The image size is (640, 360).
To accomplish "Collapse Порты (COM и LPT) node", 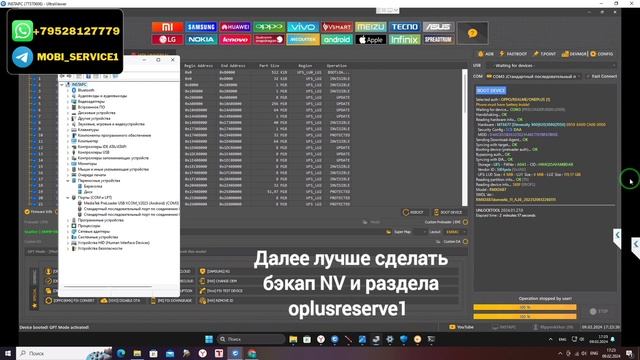I will coord(68,198).
